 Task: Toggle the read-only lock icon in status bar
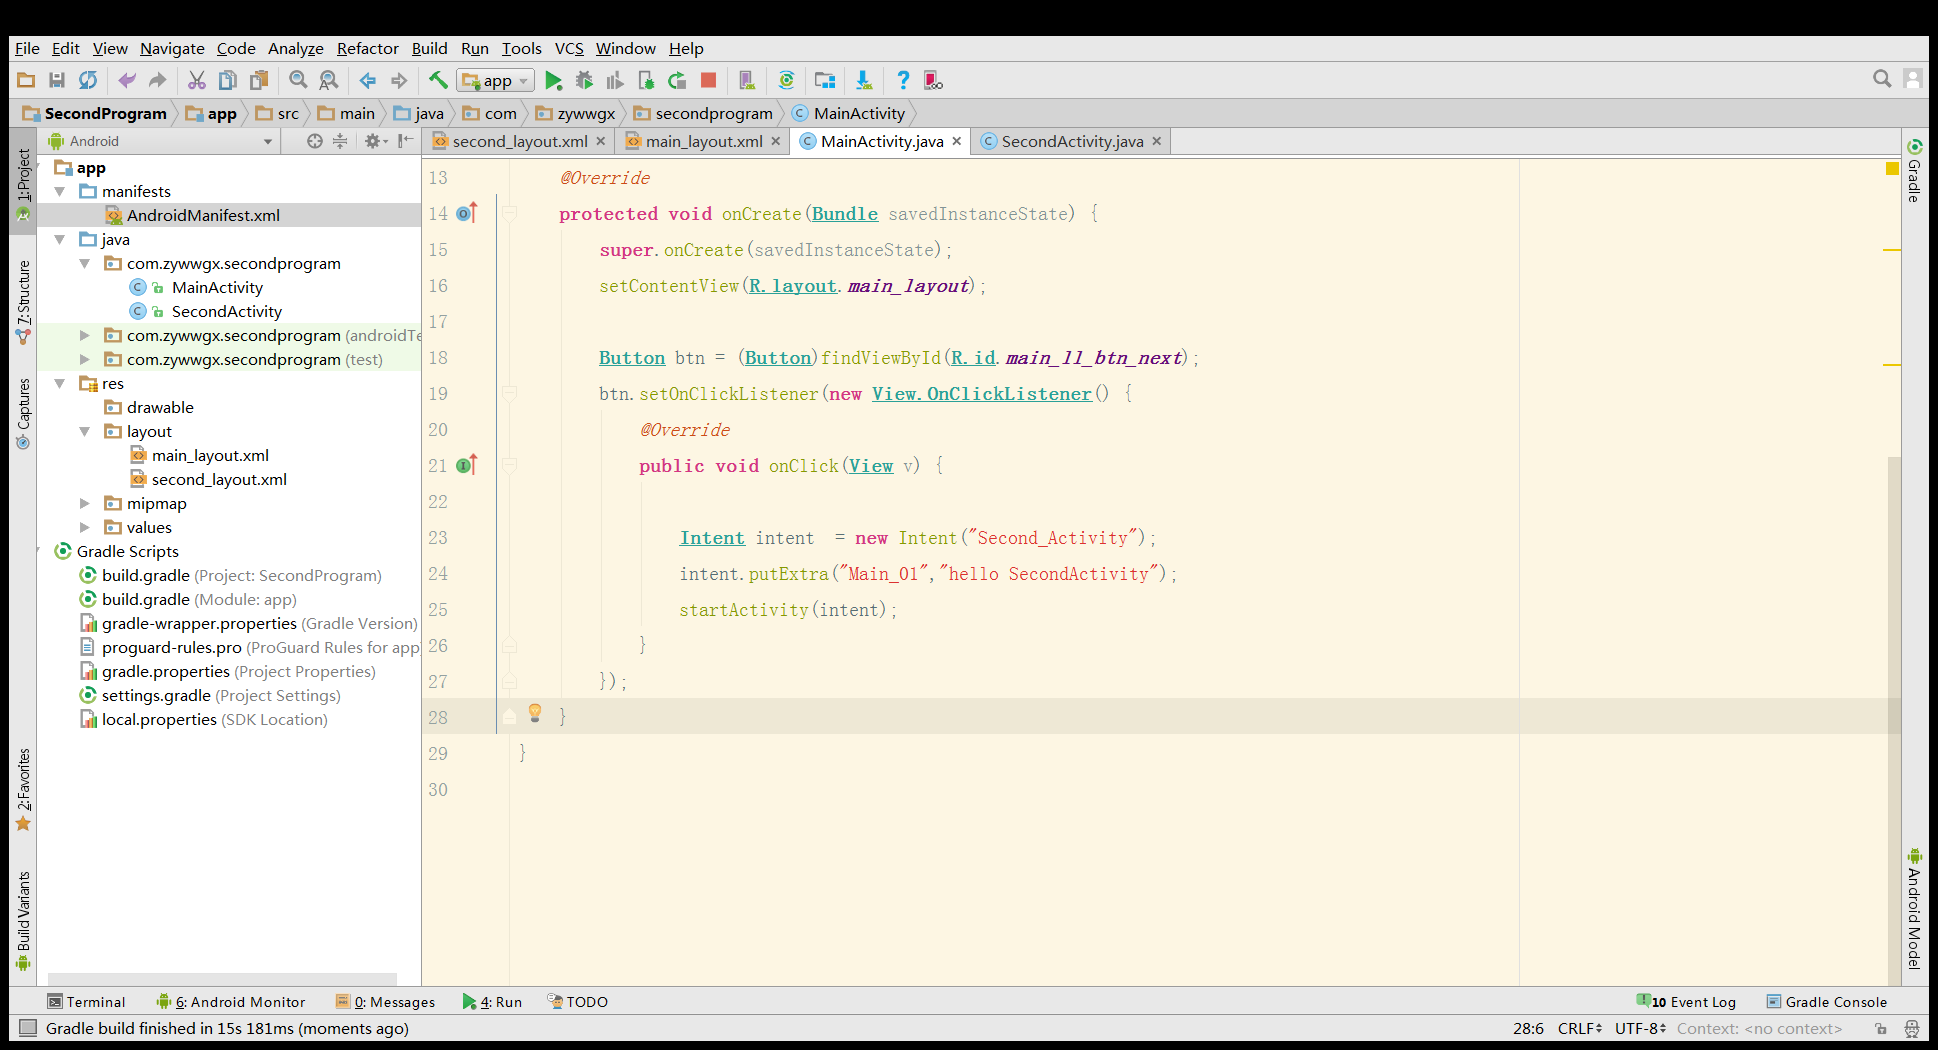pyautogui.click(x=1881, y=1028)
